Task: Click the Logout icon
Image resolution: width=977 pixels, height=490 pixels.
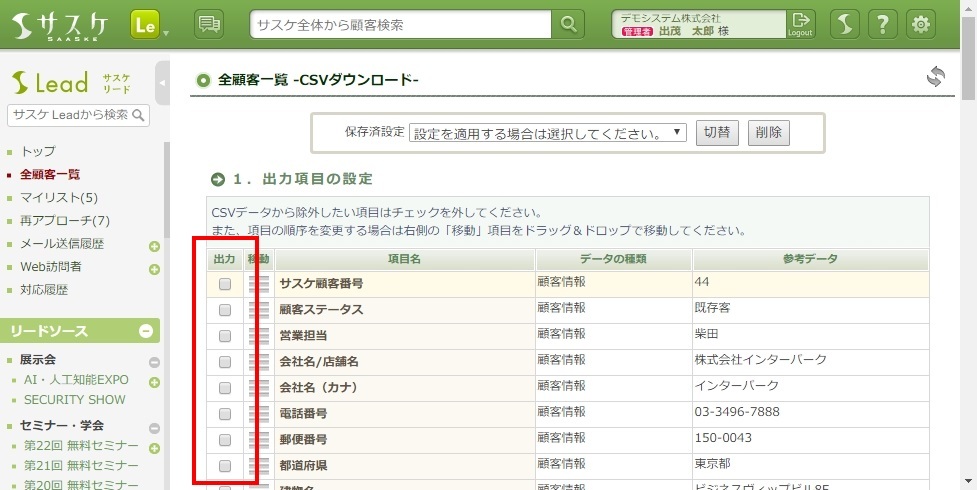Action: (800, 24)
